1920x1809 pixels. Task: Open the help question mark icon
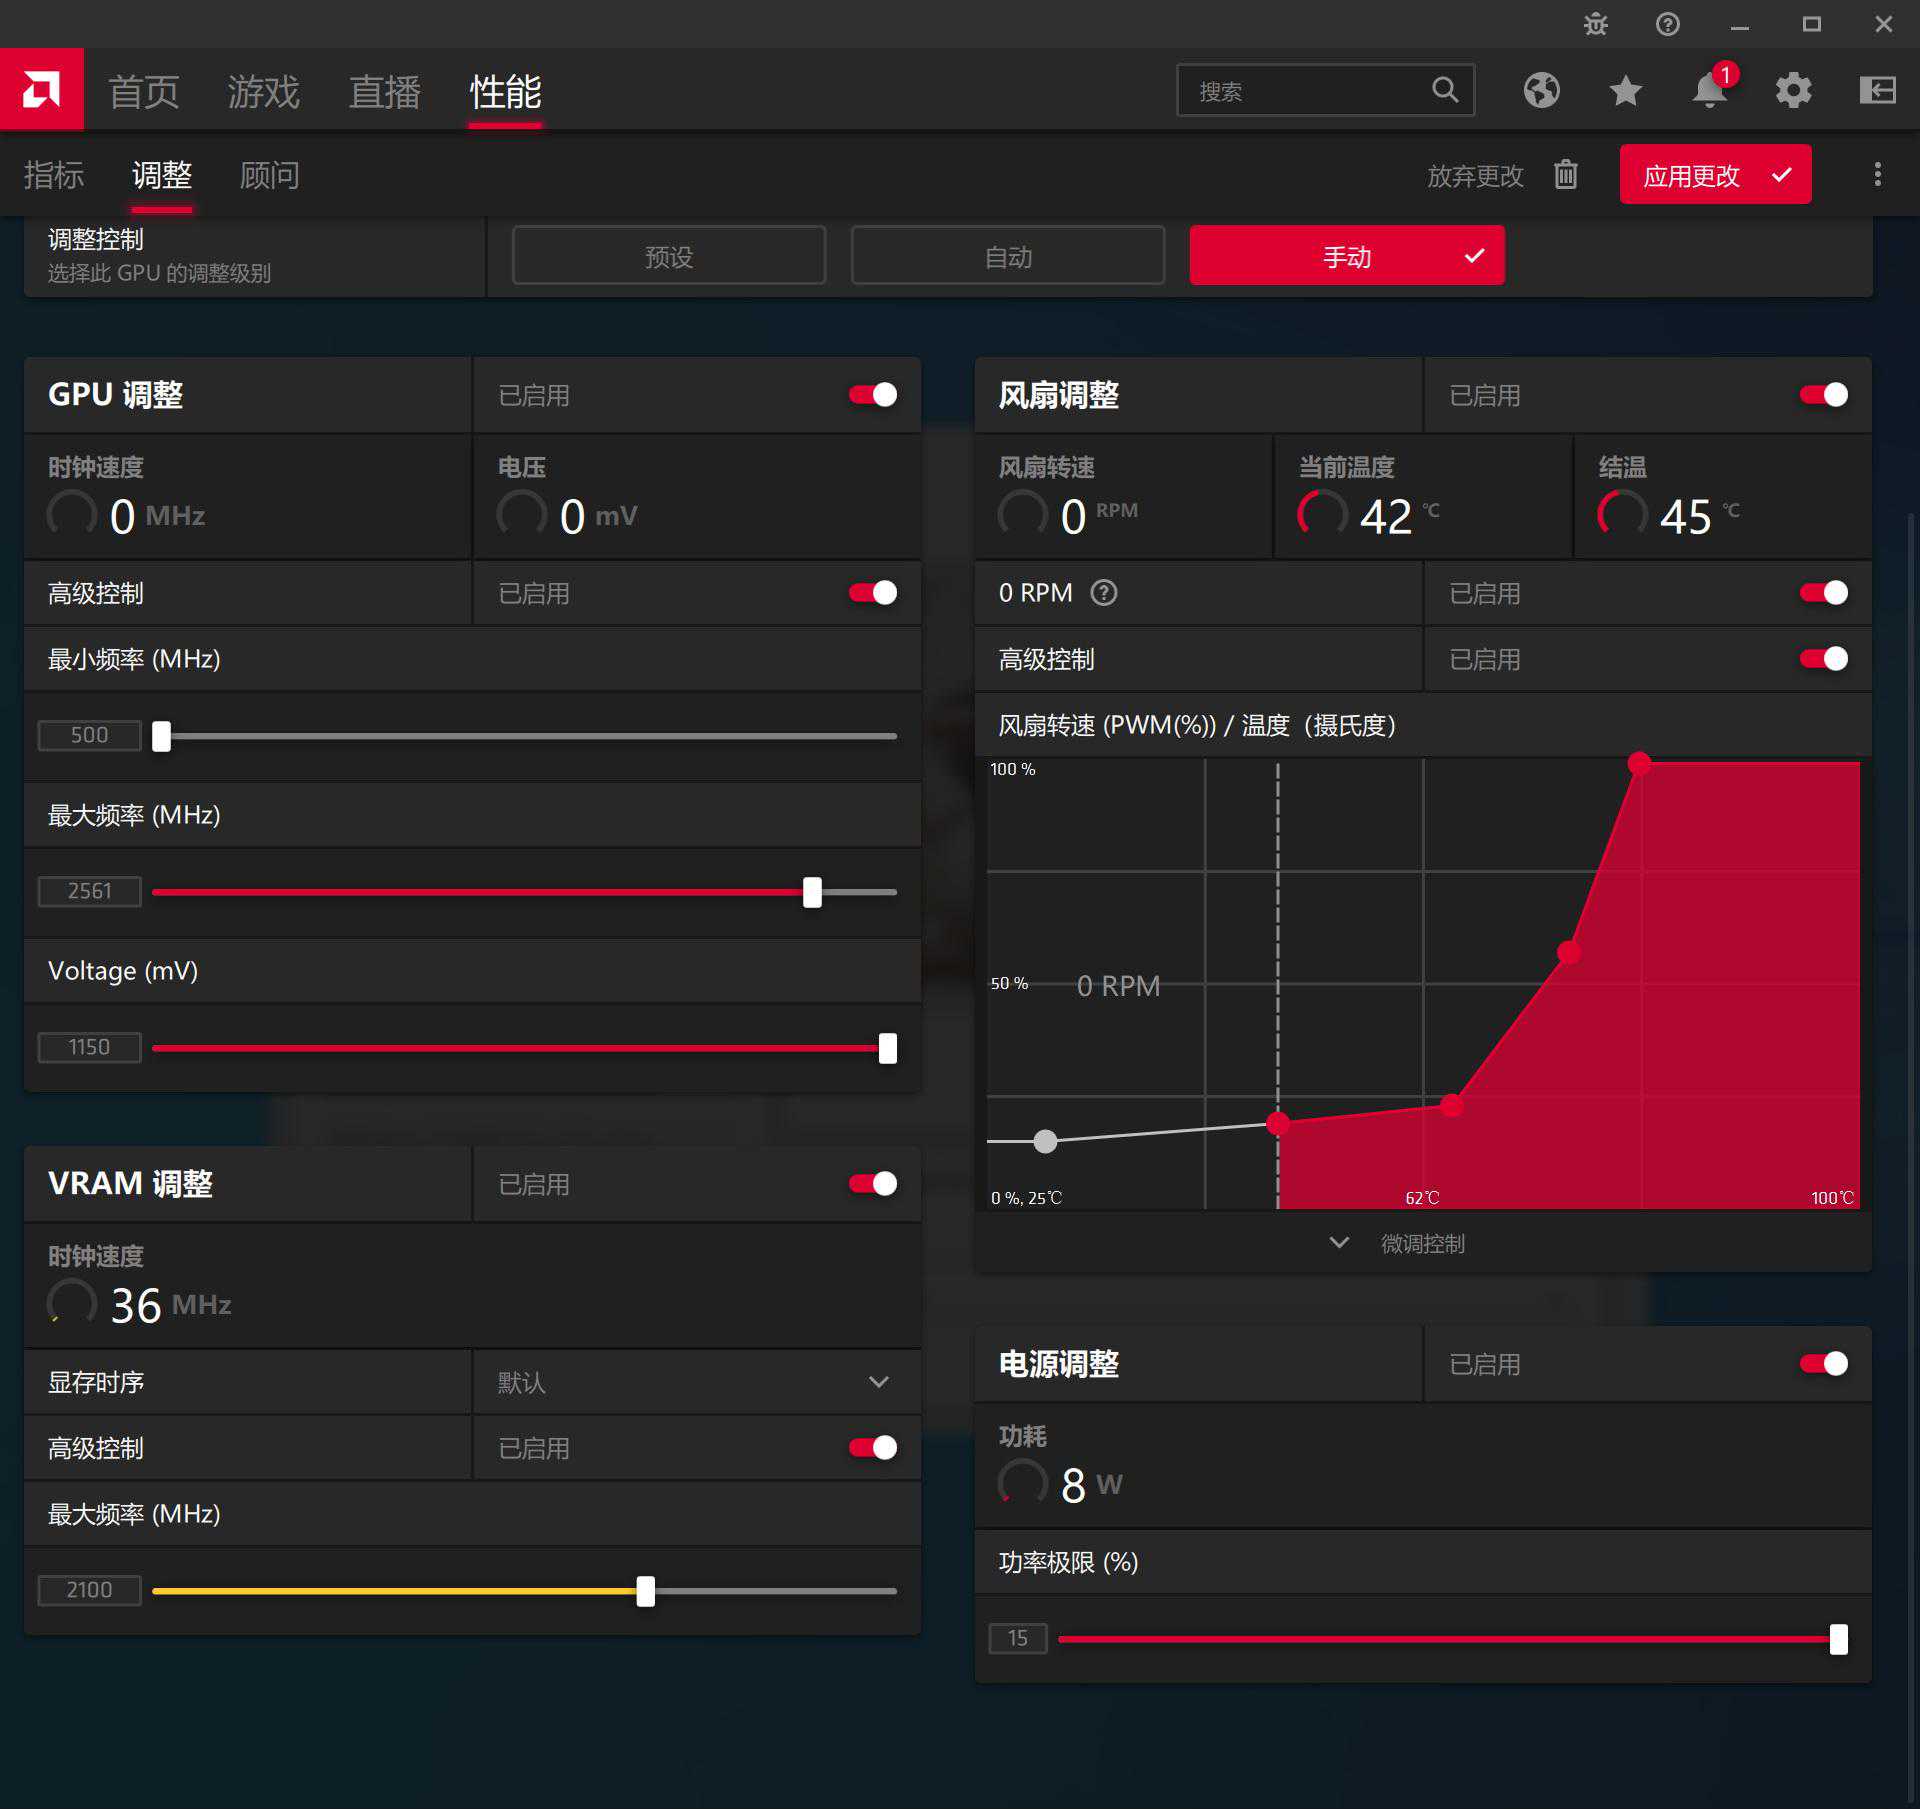pos(1667,24)
